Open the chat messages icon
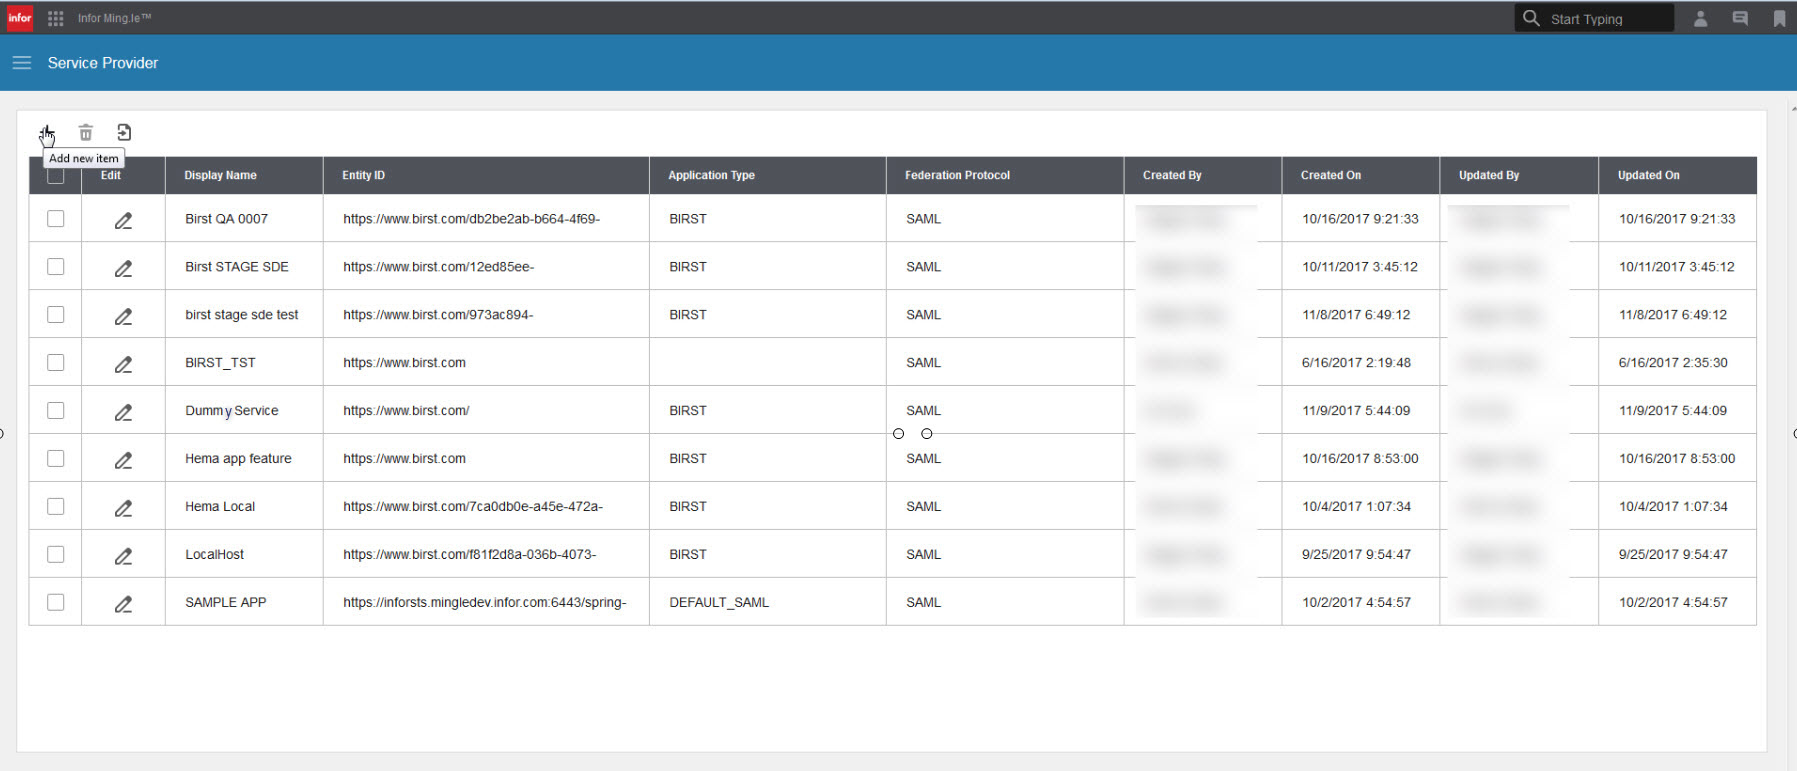The image size is (1797, 771). (x=1740, y=19)
